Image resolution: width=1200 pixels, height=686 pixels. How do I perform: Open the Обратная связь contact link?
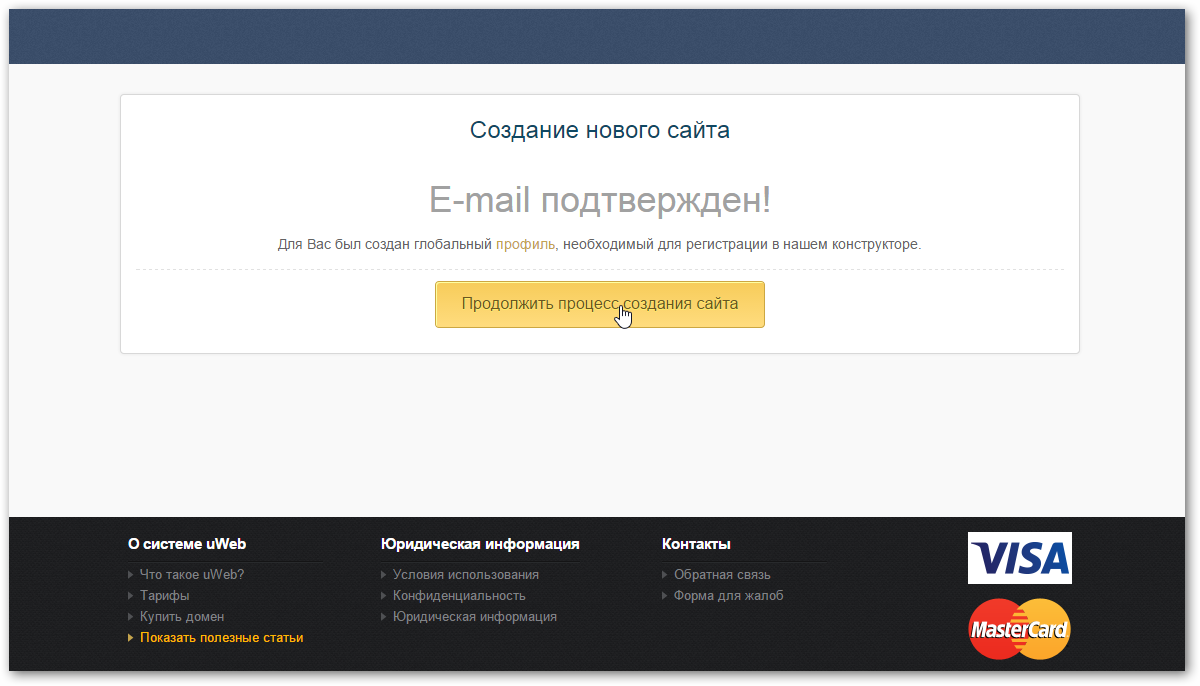(722, 575)
